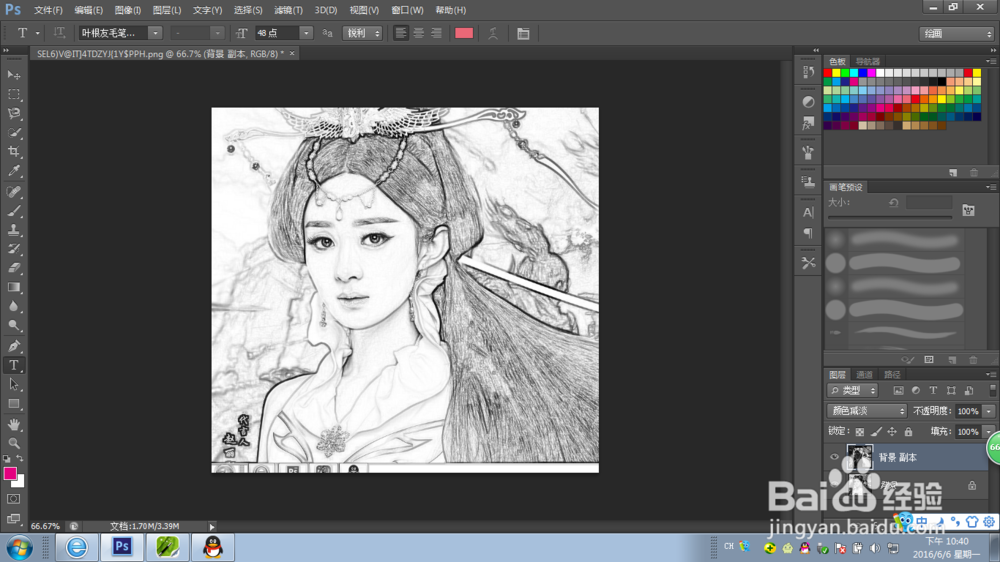Right align the text

436,33
